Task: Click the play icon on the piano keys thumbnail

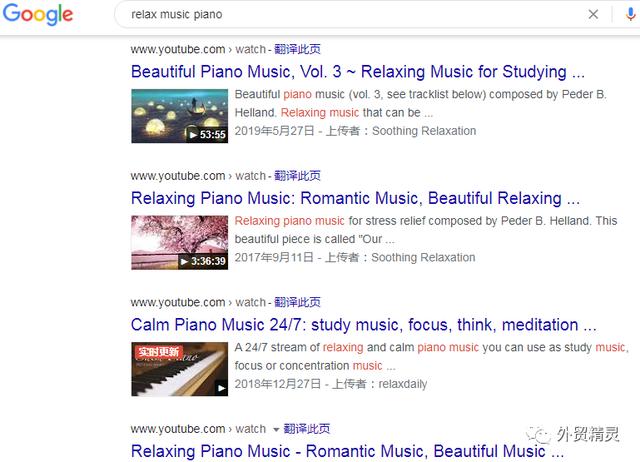Action: 221,388
